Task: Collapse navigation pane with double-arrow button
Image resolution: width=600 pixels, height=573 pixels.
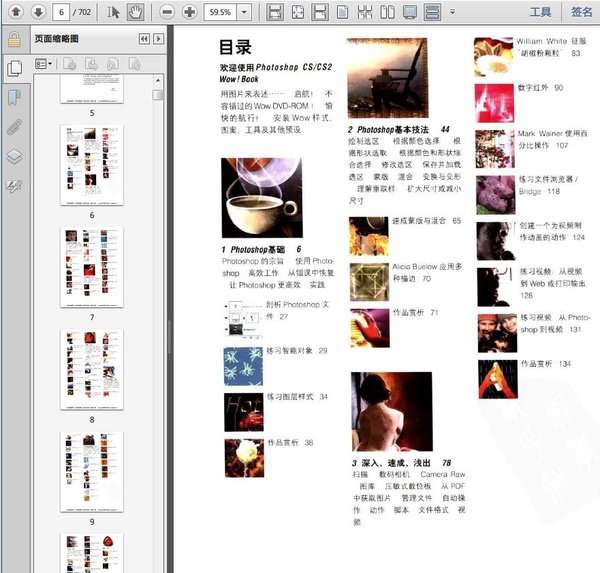Action: click(144, 39)
